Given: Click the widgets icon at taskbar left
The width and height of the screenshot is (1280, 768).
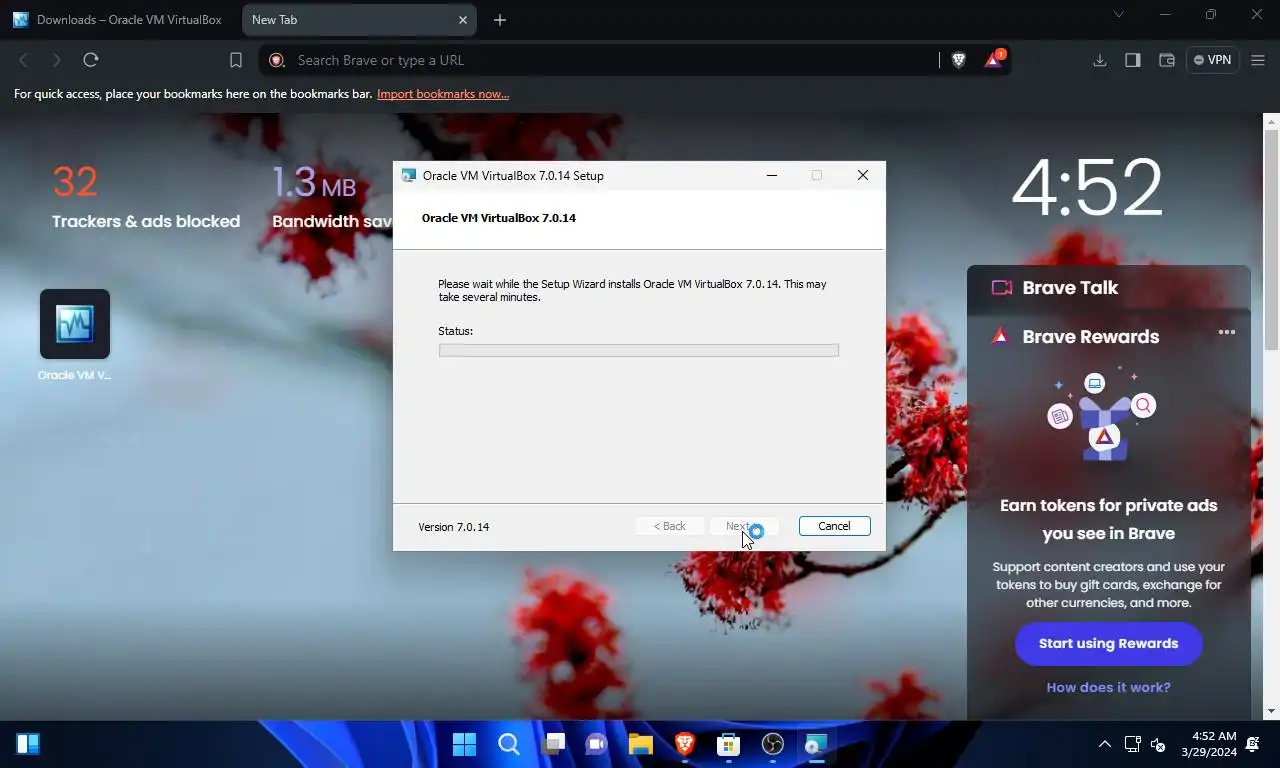Looking at the screenshot, I should (x=28, y=744).
